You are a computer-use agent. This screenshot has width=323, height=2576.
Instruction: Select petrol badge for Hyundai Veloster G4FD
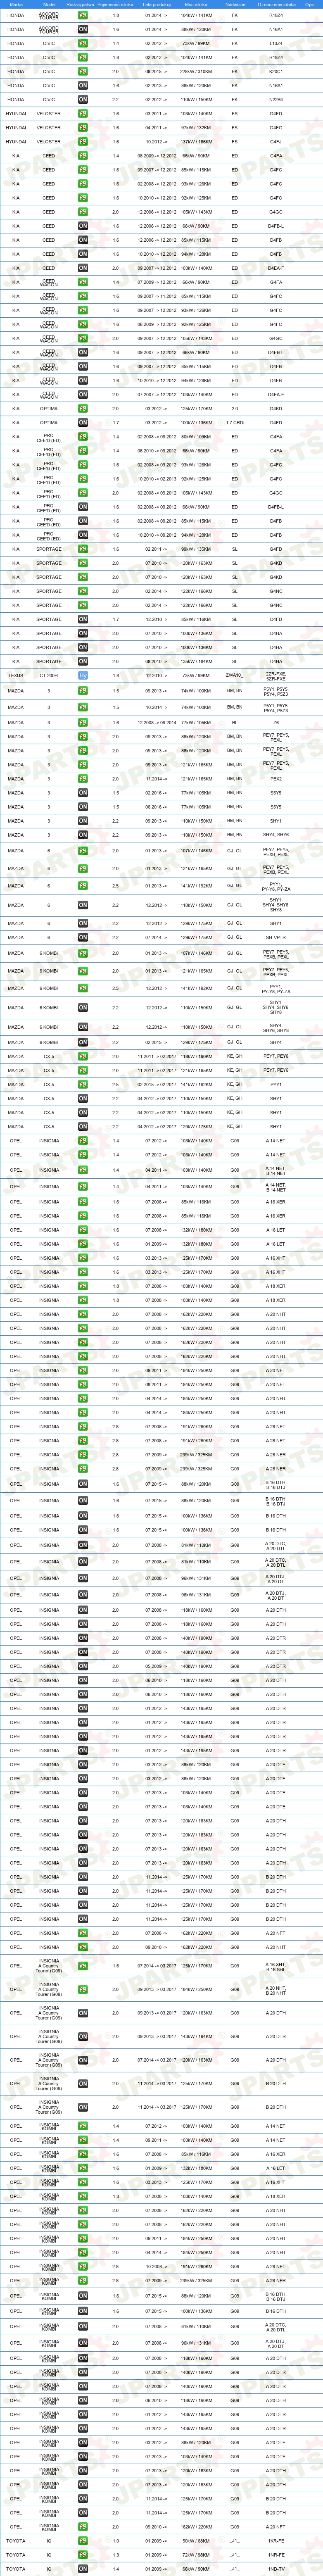pyautogui.click(x=83, y=114)
